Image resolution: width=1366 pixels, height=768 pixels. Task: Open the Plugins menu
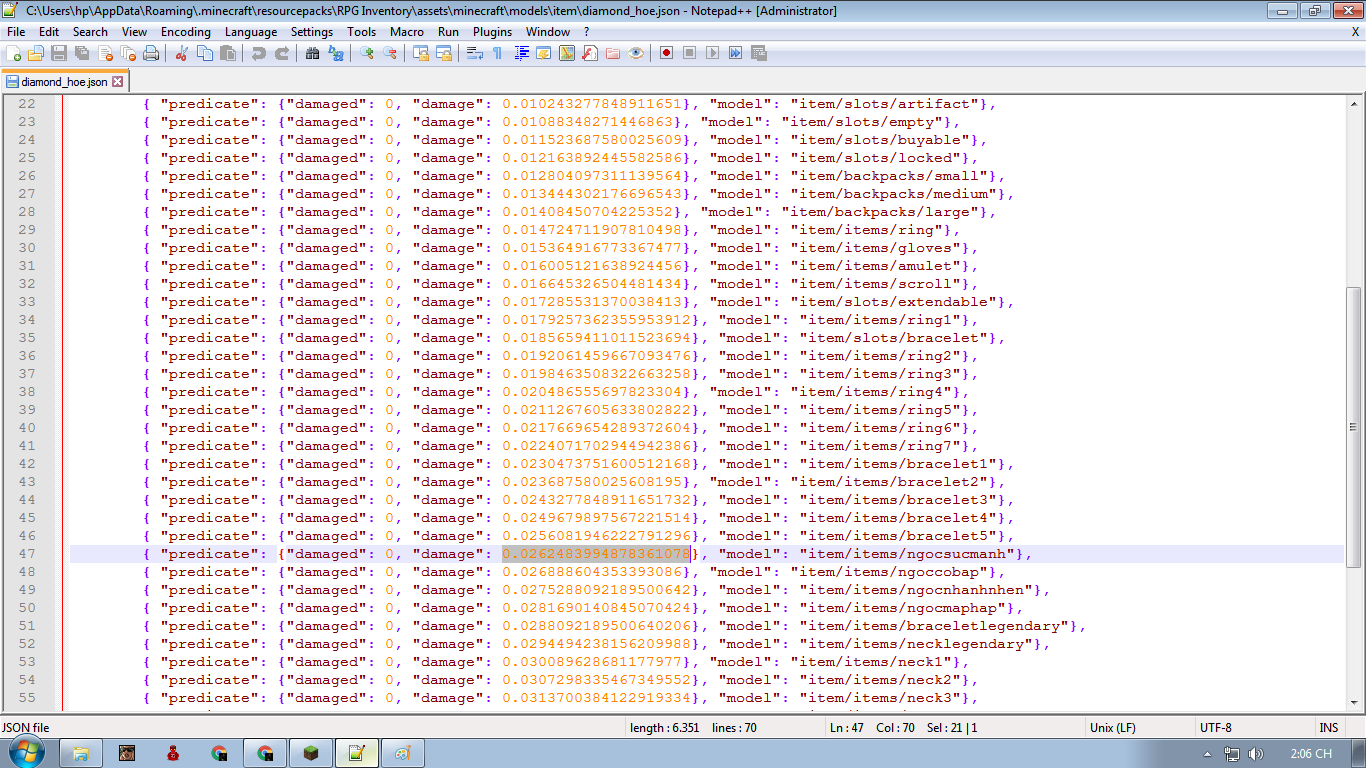(x=492, y=31)
